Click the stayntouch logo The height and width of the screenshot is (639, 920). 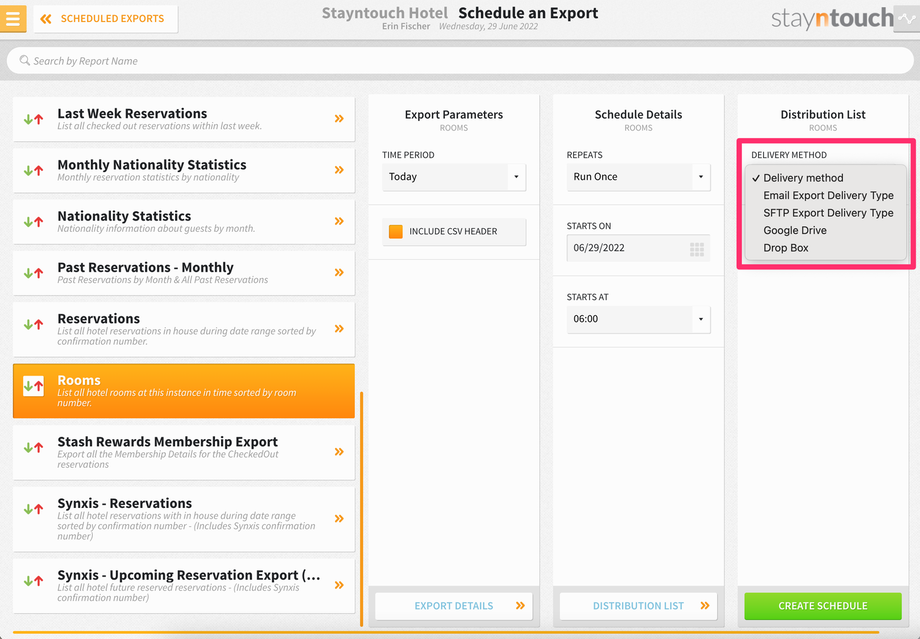pyautogui.click(x=832, y=19)
